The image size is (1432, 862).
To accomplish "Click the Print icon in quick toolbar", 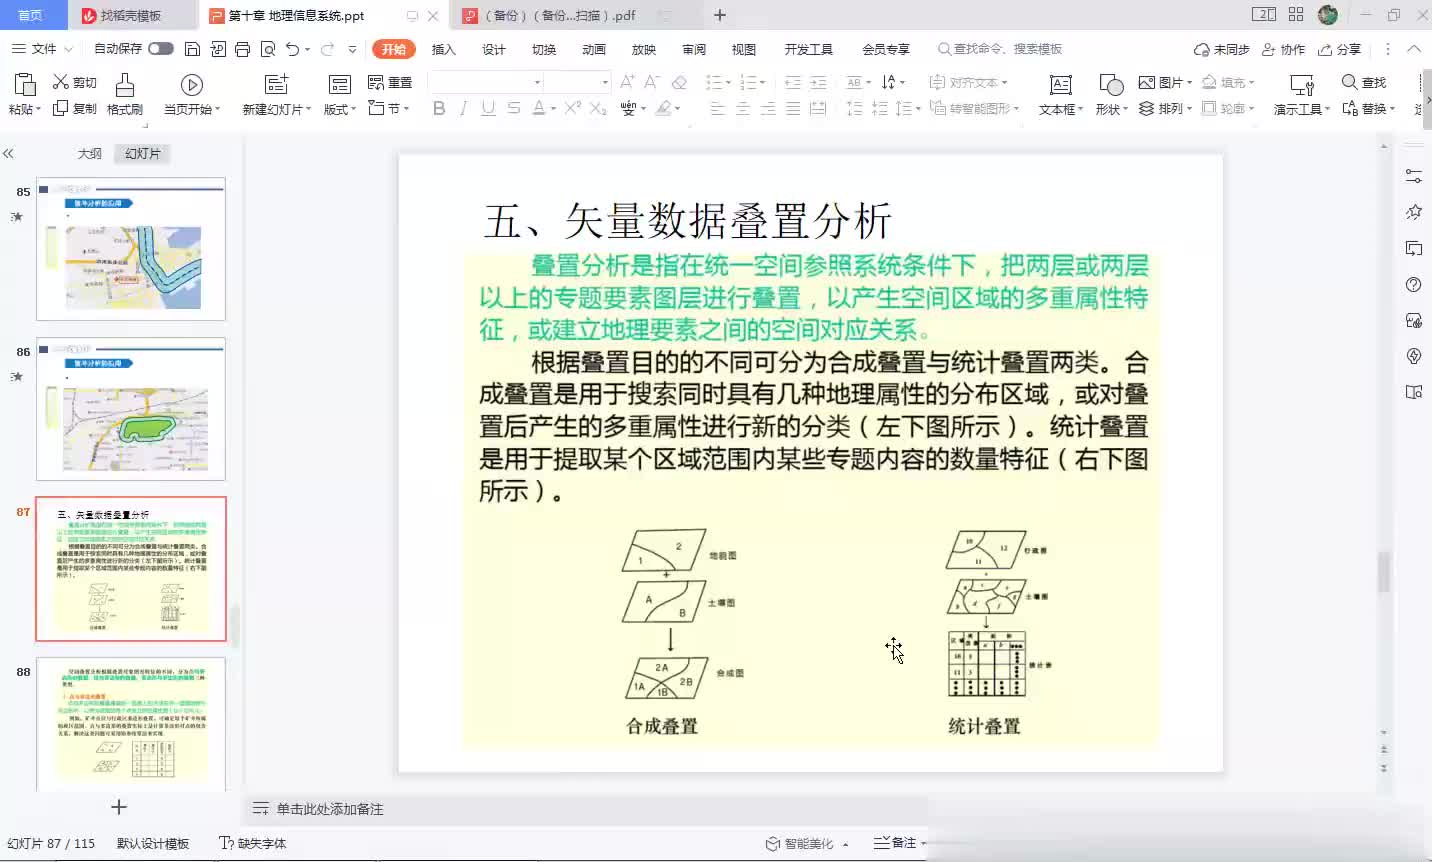I will pyautogui.click(x=242, y=49).
